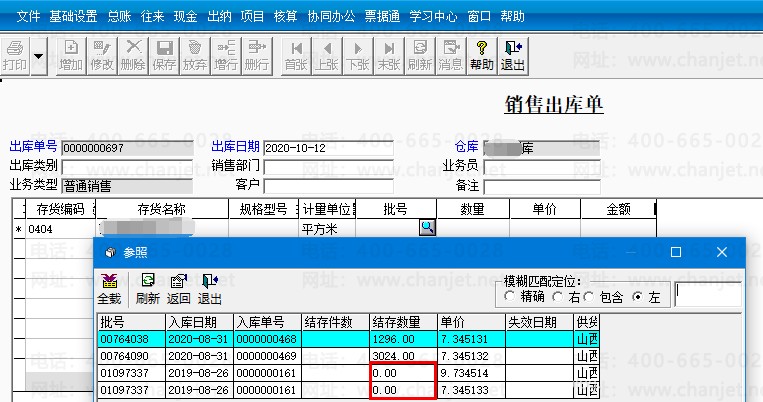Click the 结存数量 column header
The image size is (763, 402).
tap(403, 322)
